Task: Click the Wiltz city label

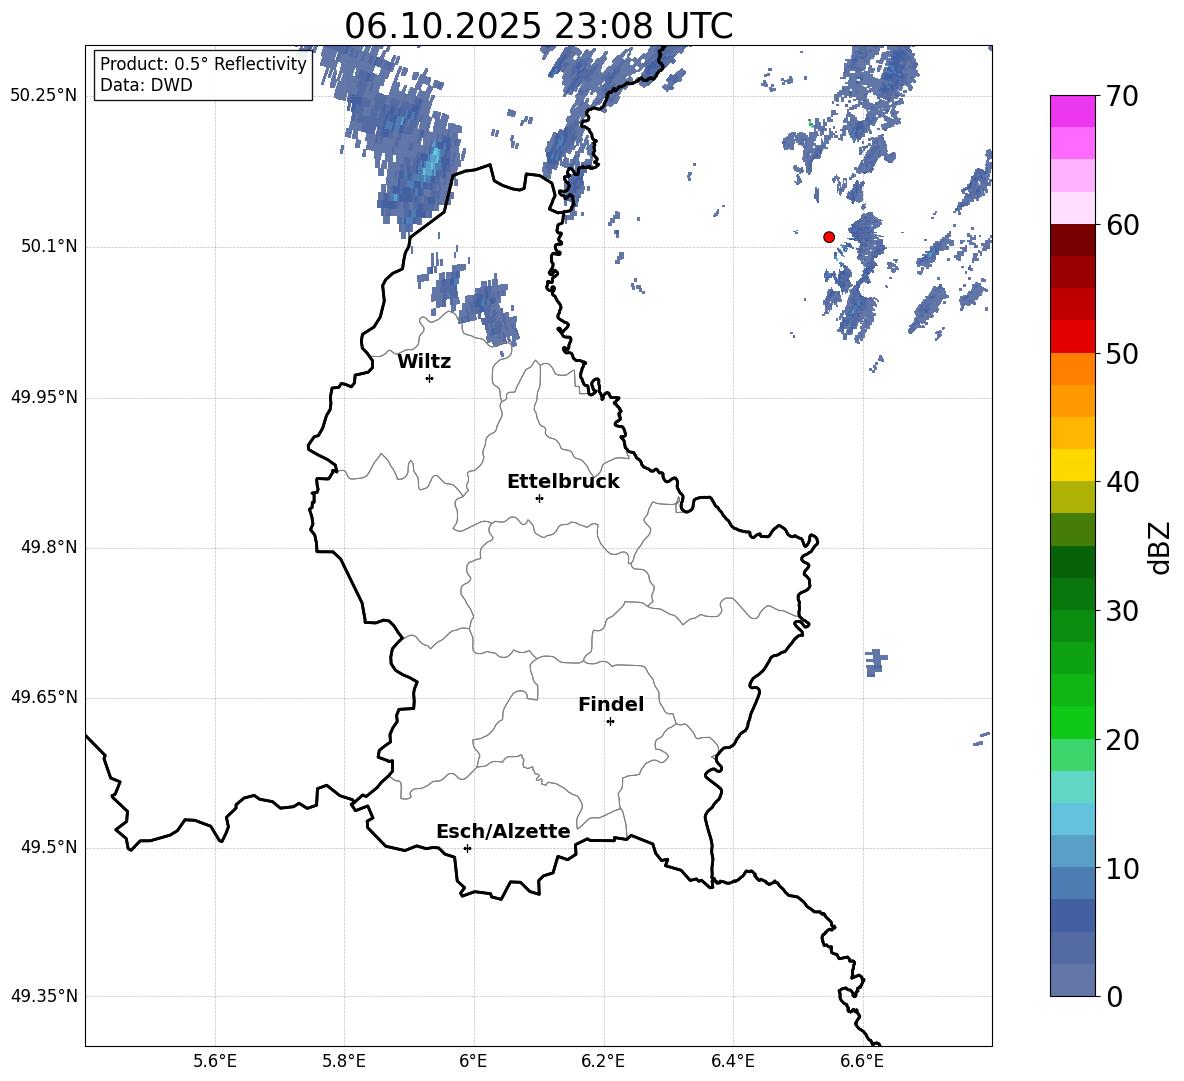Action: click(x=424, y=362)
